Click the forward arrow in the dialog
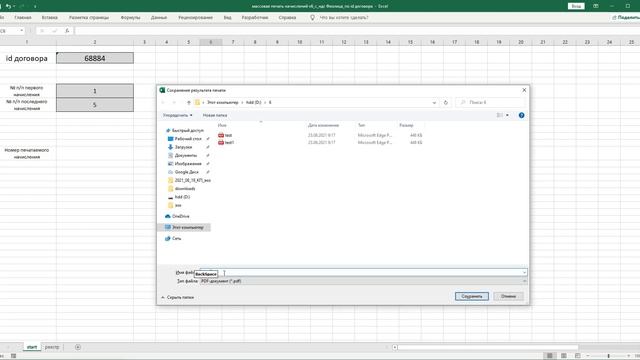Screen dimensions: 640x360 174,102
